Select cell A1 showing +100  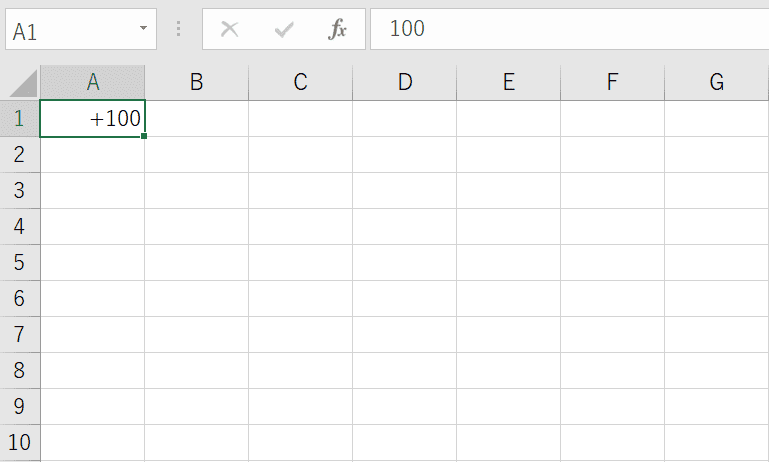tap(93, 118)
